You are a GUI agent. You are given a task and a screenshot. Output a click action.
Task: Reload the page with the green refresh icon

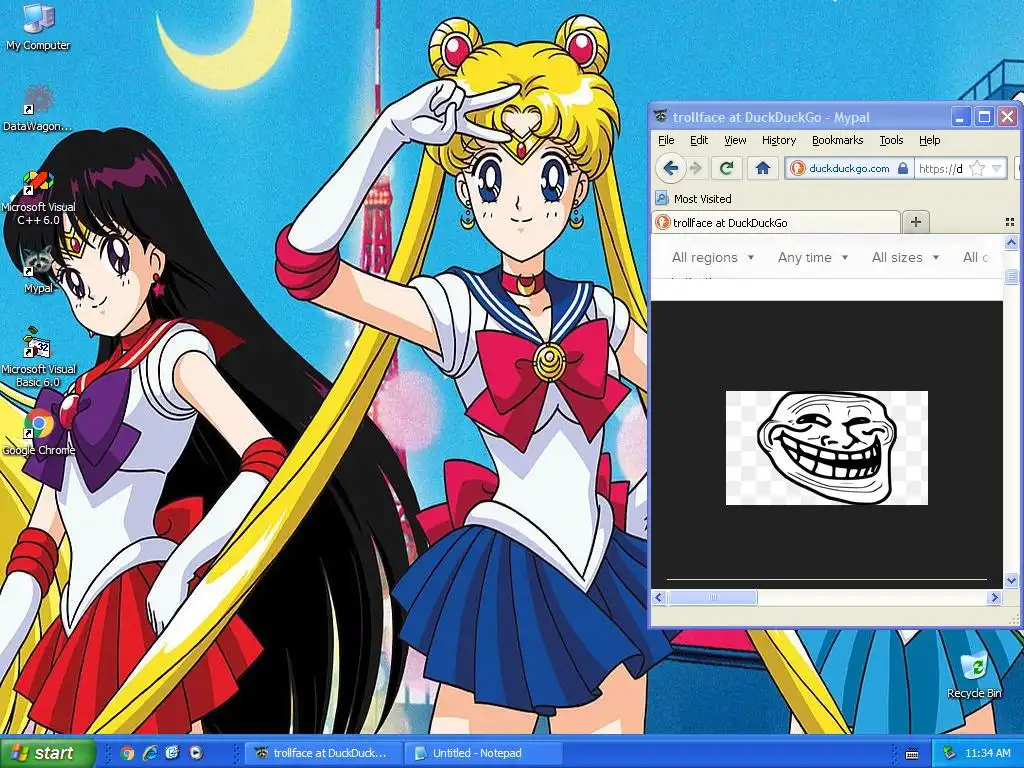(726, 168)
